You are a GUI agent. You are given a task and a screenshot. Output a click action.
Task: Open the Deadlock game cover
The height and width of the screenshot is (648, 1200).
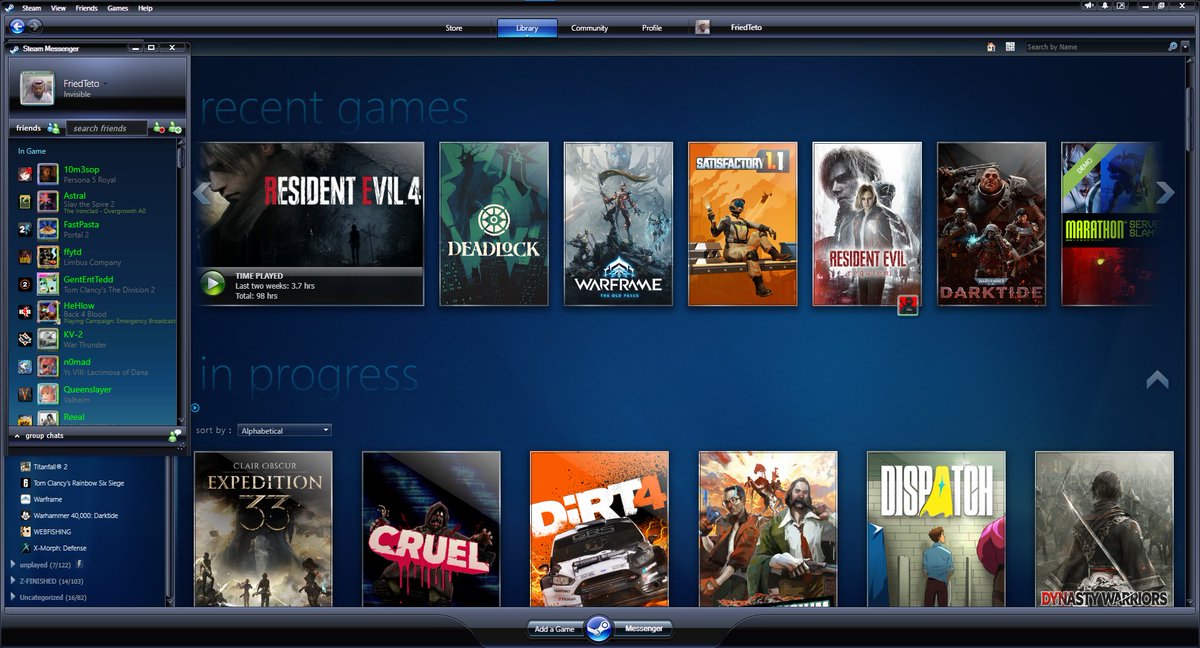(494, 224)
